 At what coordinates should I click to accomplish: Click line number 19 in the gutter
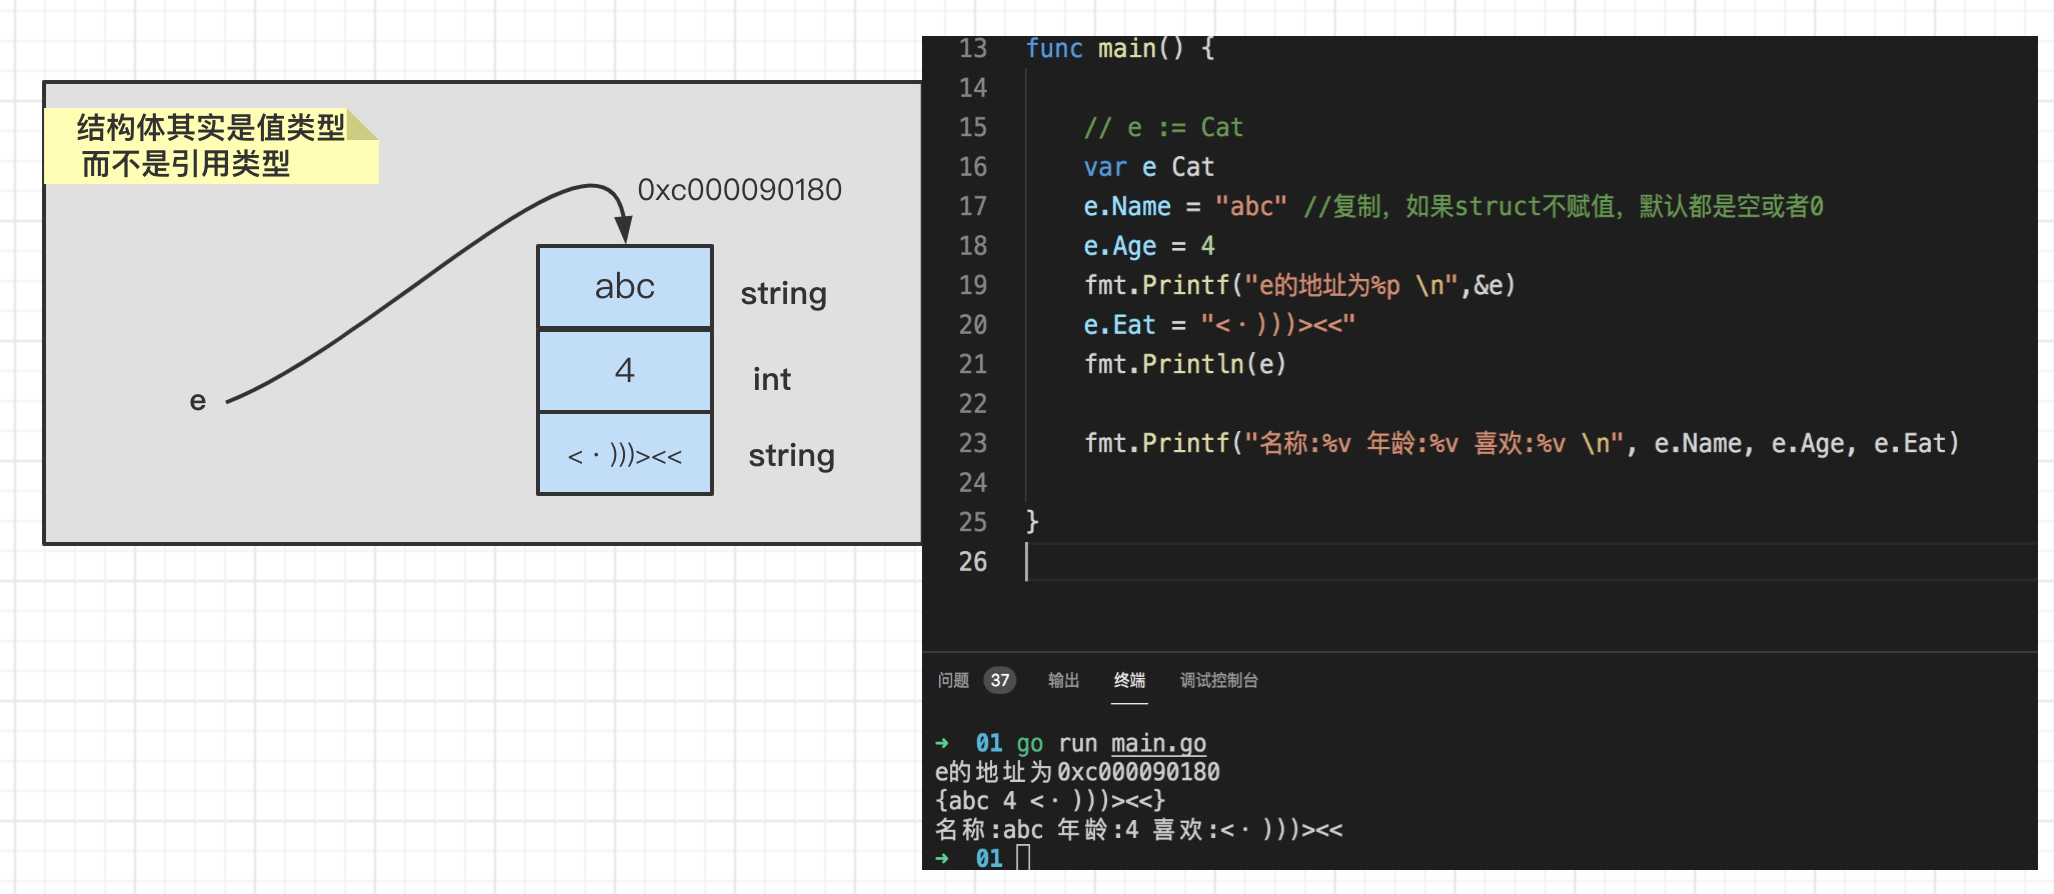point(972,285)
